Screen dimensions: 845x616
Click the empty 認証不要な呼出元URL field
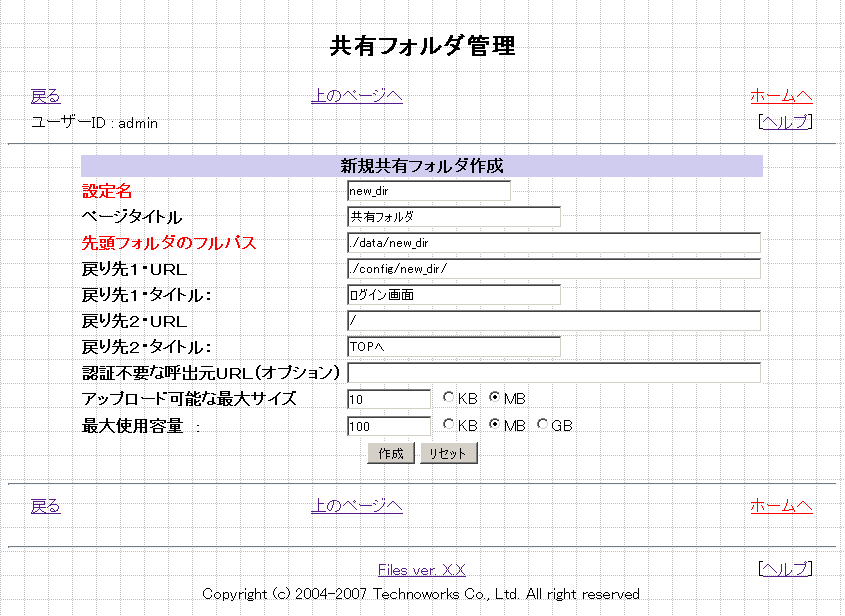553,373
